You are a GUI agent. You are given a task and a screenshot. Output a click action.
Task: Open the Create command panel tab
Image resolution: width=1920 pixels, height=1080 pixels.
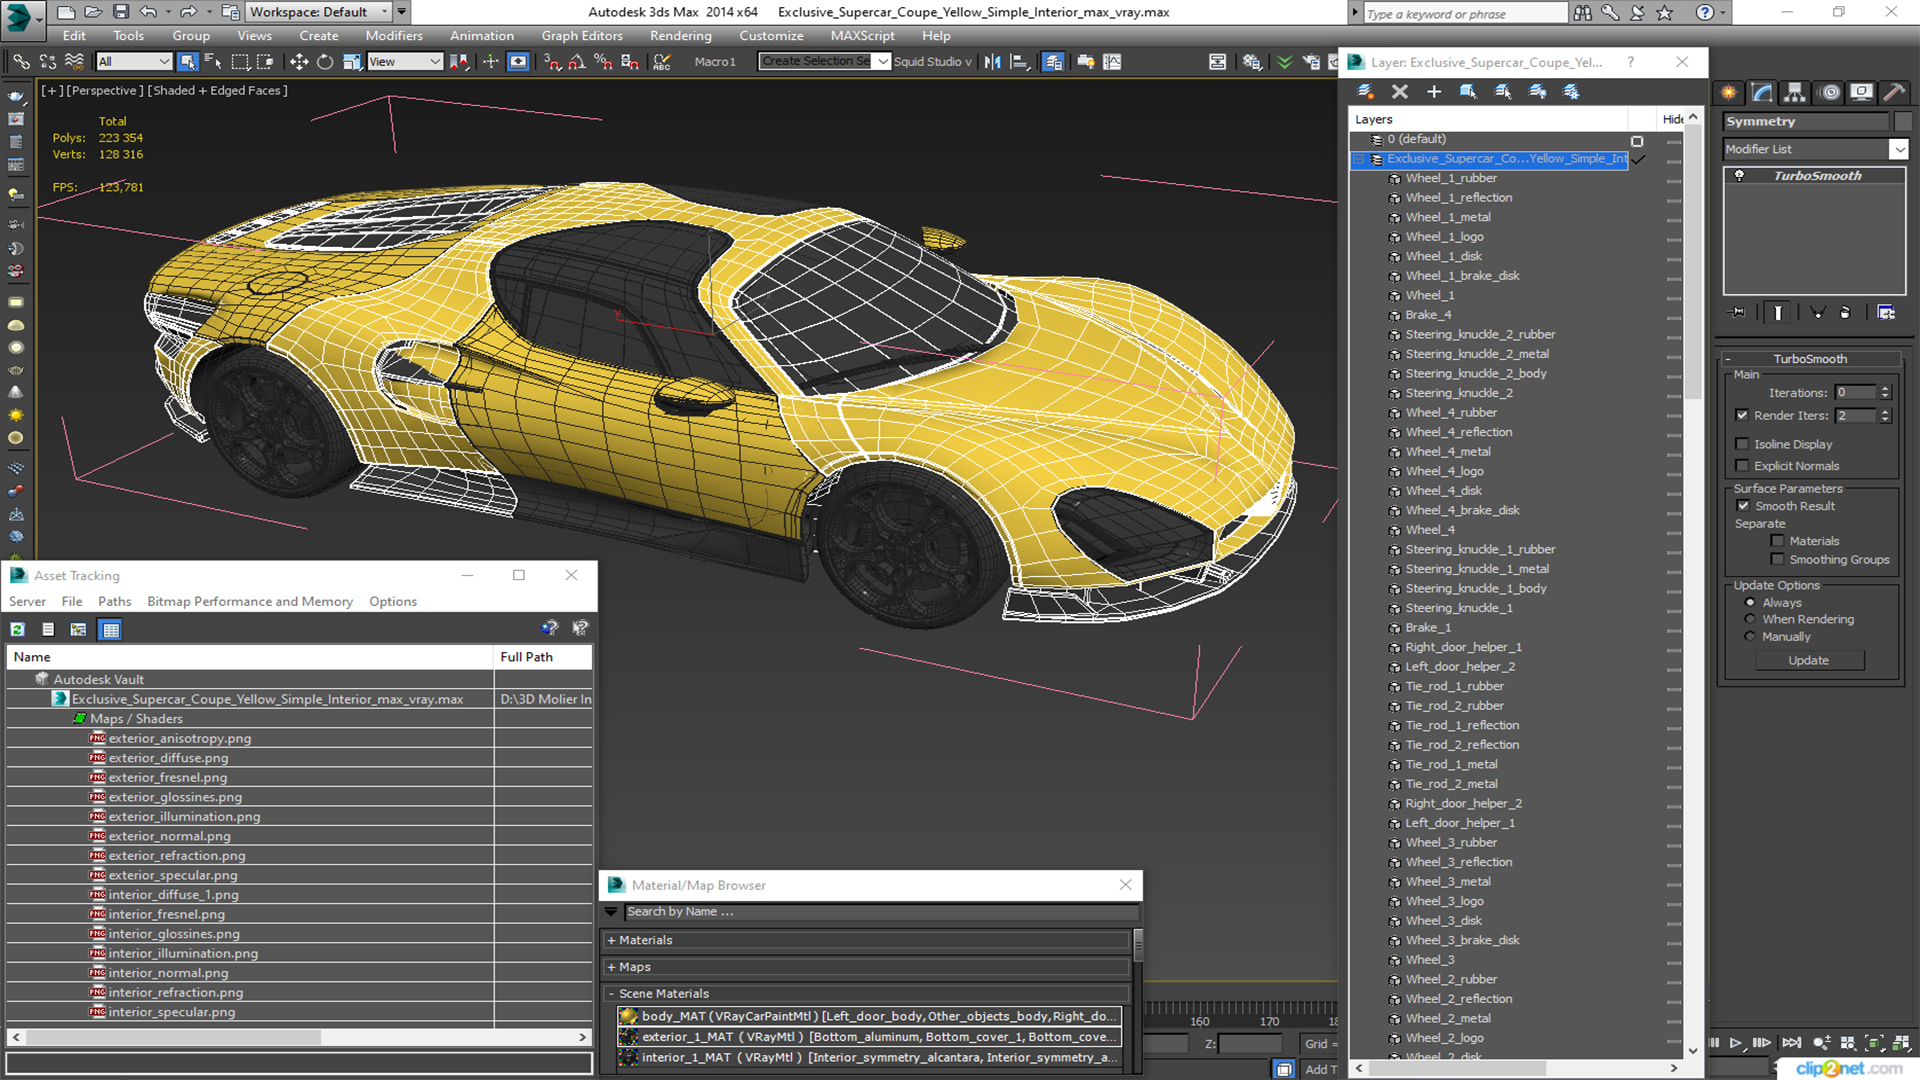click(1729, 92)
